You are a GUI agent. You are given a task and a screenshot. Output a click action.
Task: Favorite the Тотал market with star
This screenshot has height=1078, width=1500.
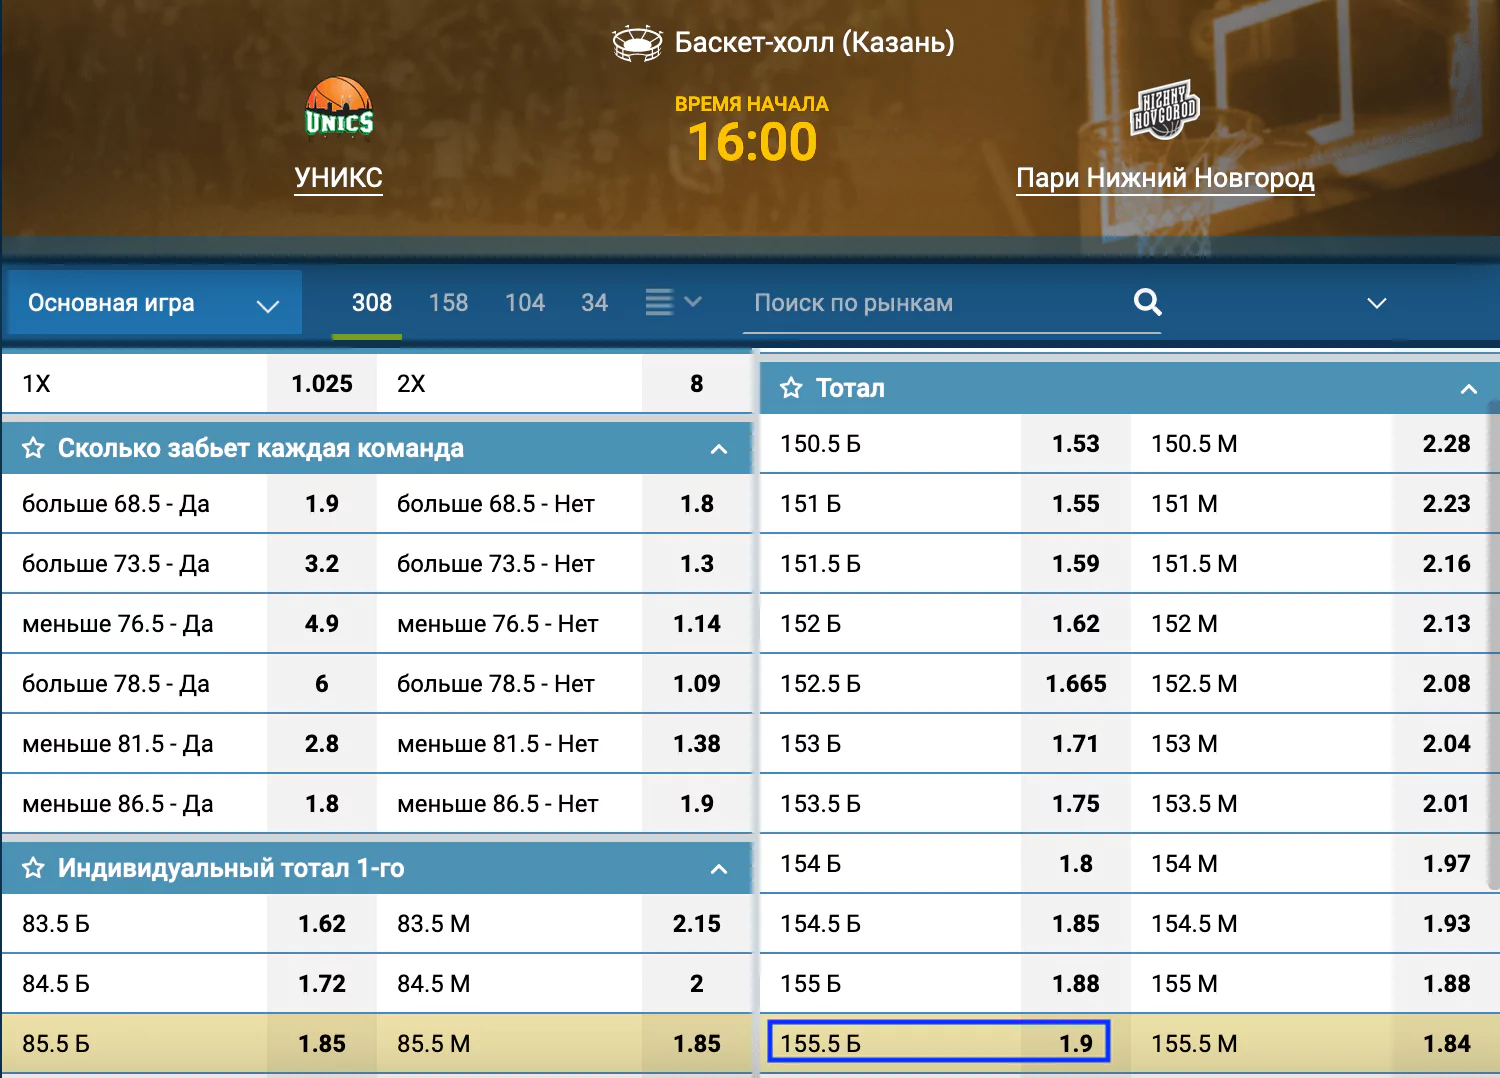click(791, 388)
